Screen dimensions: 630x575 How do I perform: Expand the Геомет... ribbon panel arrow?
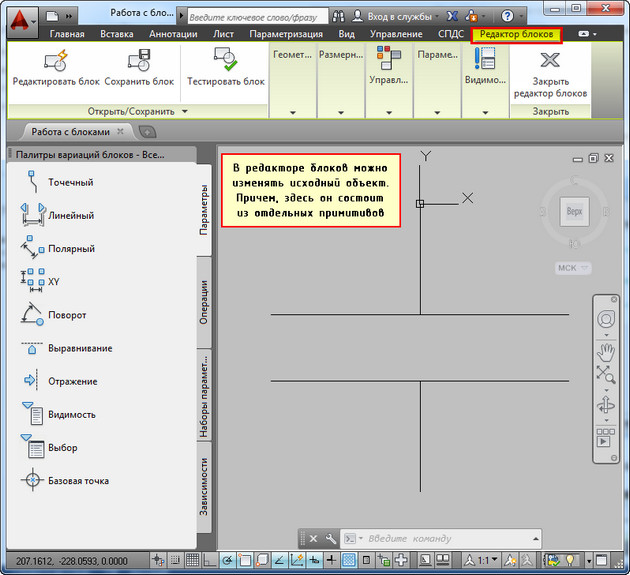292,113
